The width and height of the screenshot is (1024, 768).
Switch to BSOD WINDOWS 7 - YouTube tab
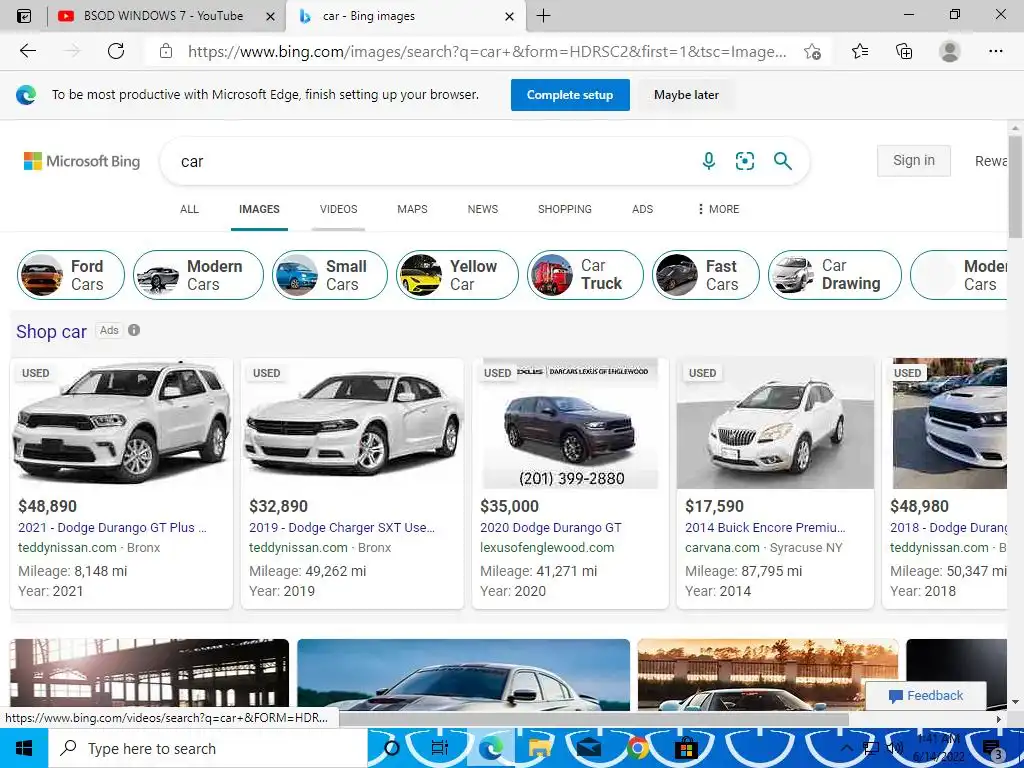163,16
